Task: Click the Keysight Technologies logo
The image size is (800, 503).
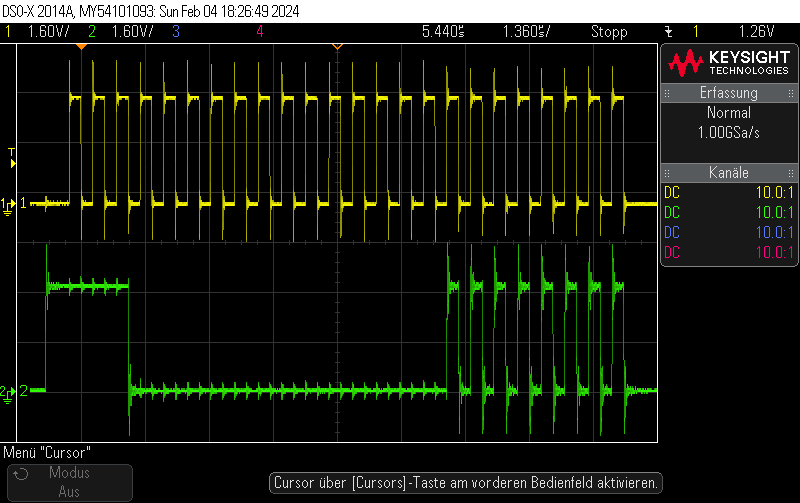Action: click(x=729, y=63)
